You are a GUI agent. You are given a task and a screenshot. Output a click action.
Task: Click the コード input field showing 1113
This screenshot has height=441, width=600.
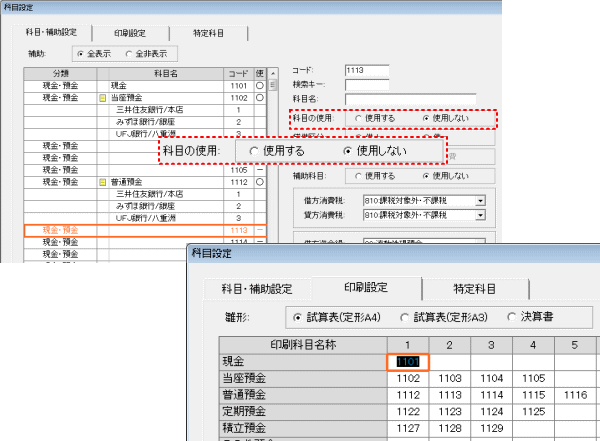(x=367, y=70)
